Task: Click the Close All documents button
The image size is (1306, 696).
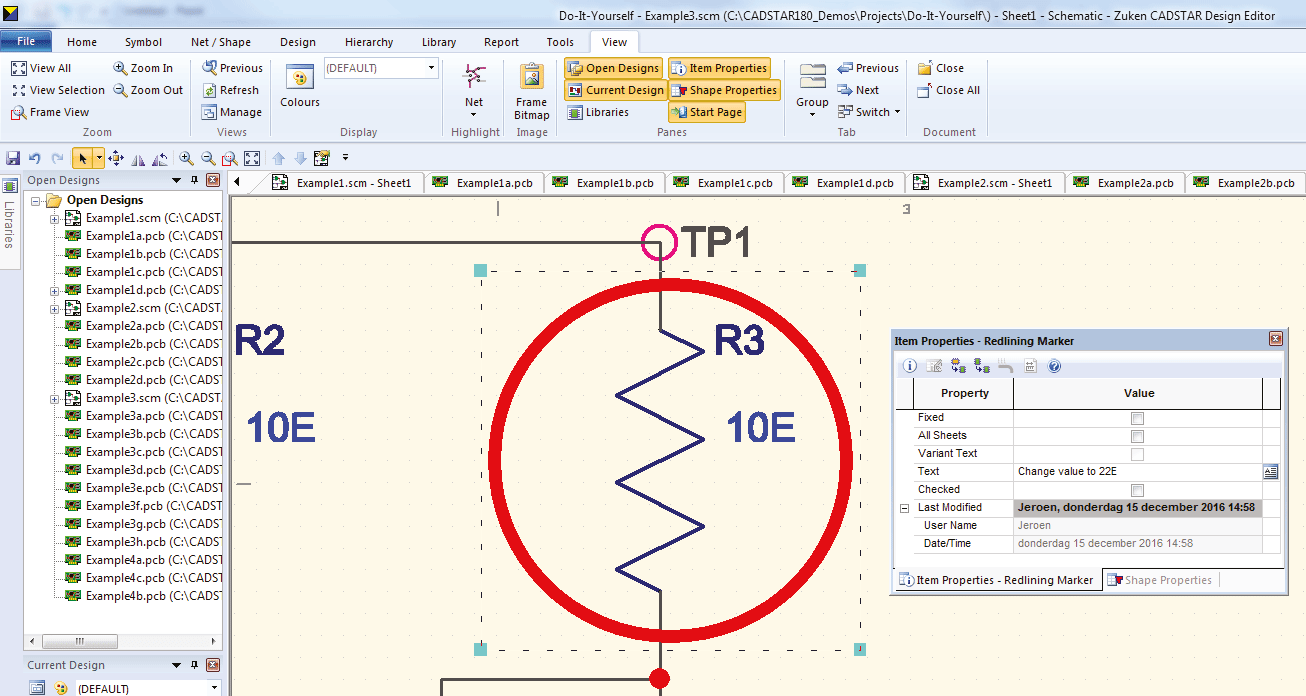Action: click(949, 90)
